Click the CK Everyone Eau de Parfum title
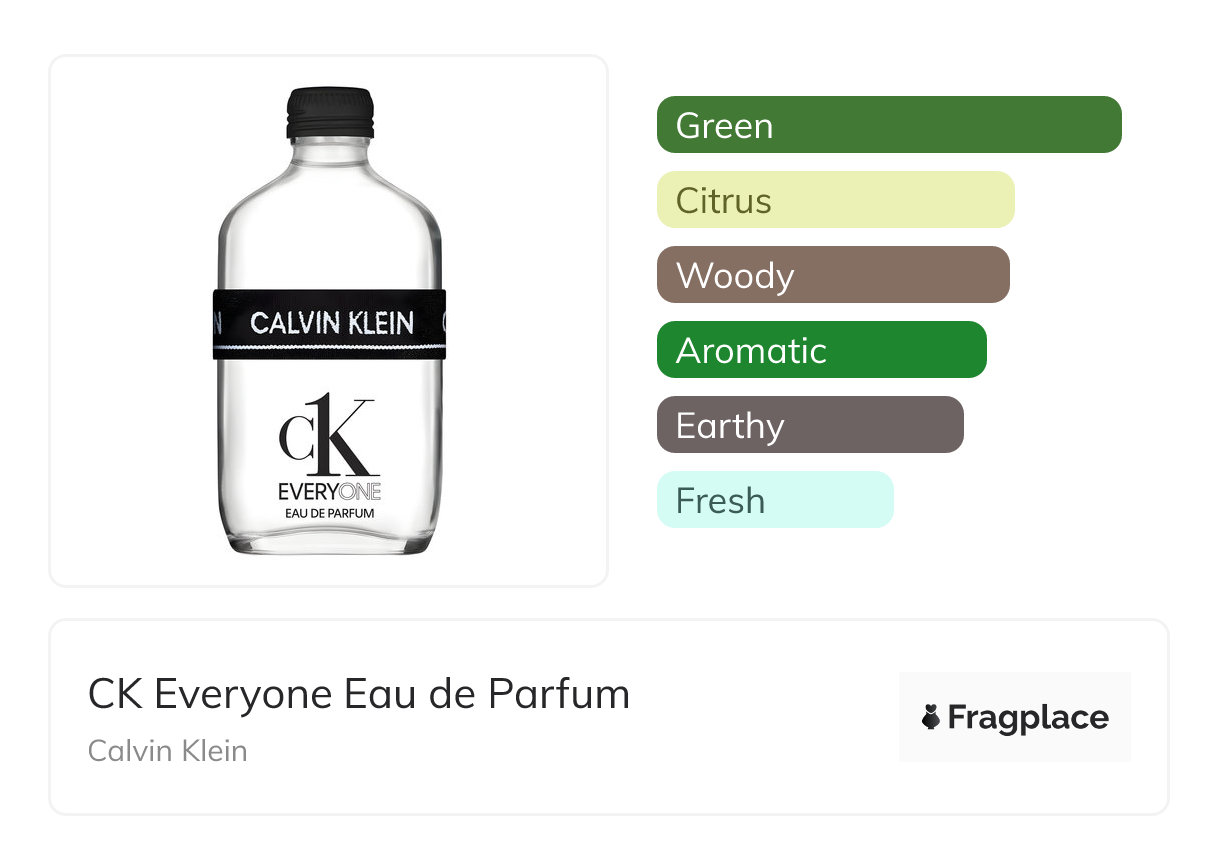The height and width of the screenshot is (864, 1218). [x=359, y=694]
